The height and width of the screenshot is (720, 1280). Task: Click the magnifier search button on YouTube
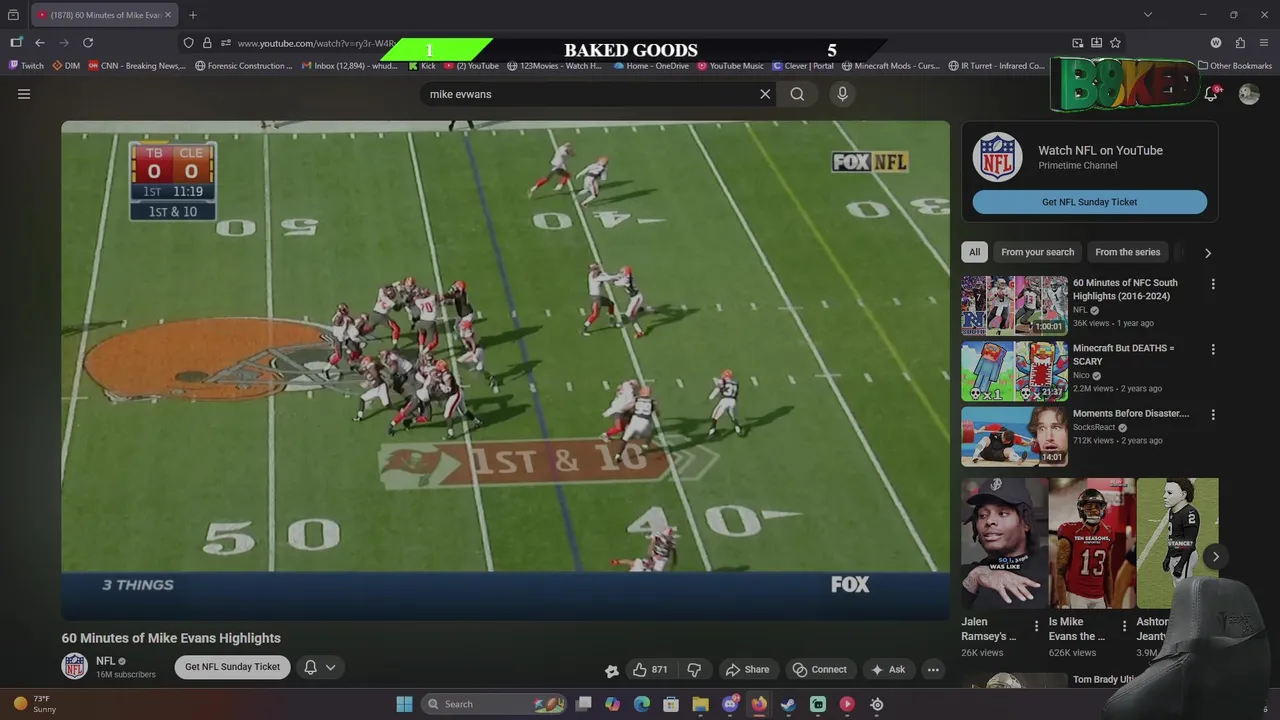point(797,94)
